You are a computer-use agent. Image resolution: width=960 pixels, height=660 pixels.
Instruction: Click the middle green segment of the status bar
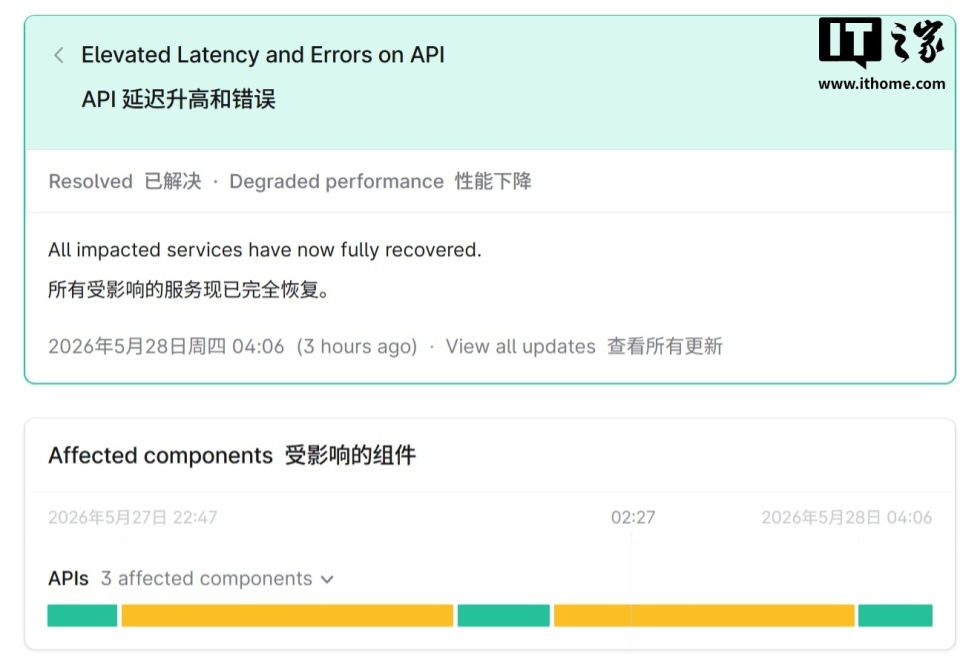[x=503, y=615]
